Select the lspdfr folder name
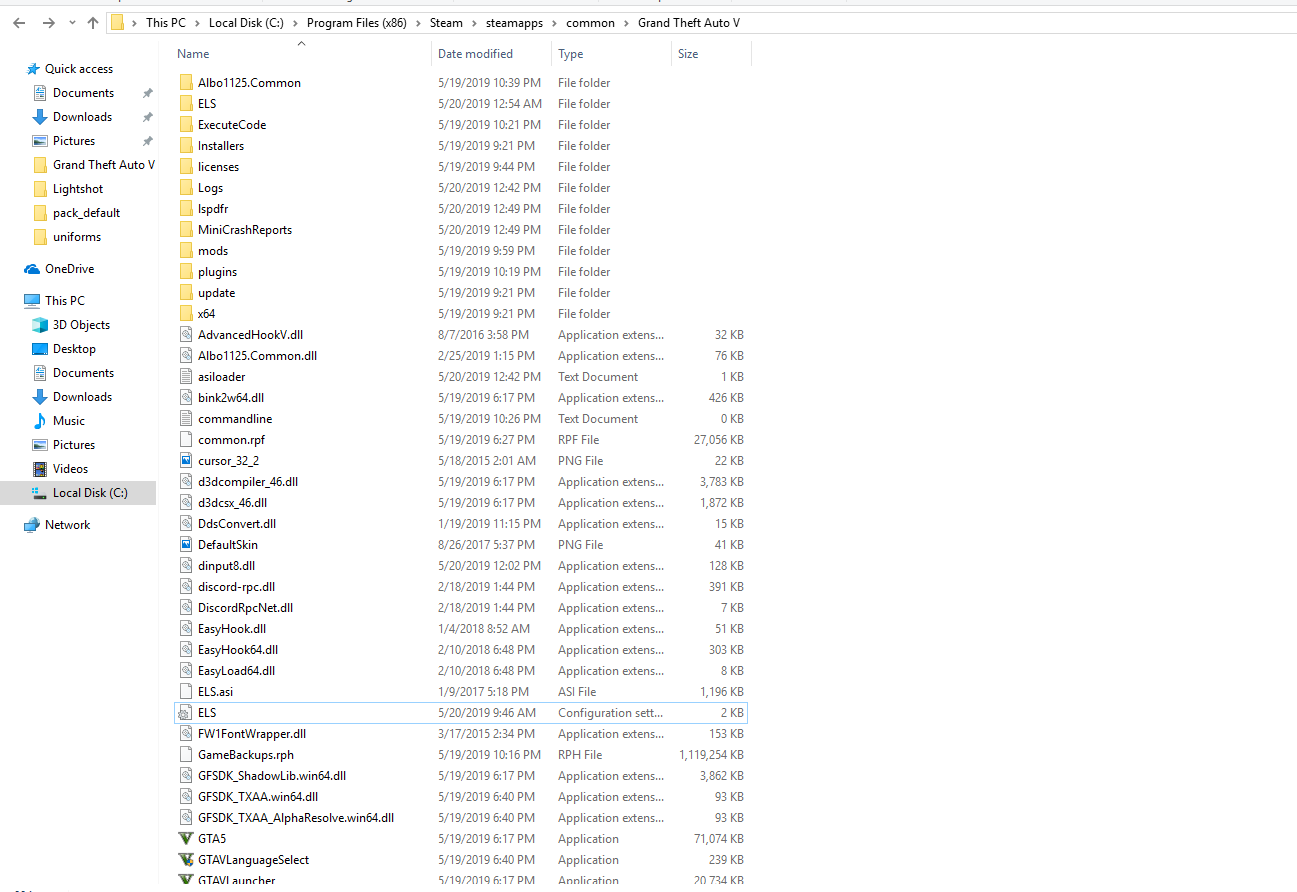 (213, 209)
